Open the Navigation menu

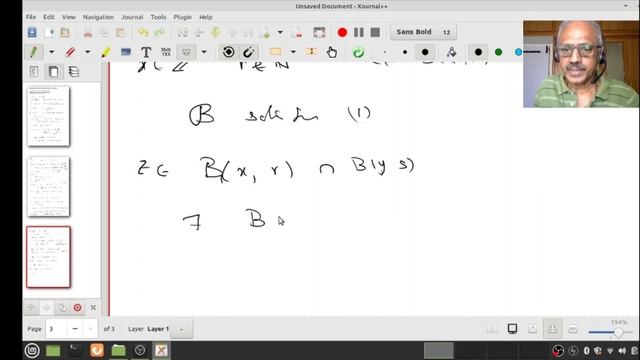98,17
